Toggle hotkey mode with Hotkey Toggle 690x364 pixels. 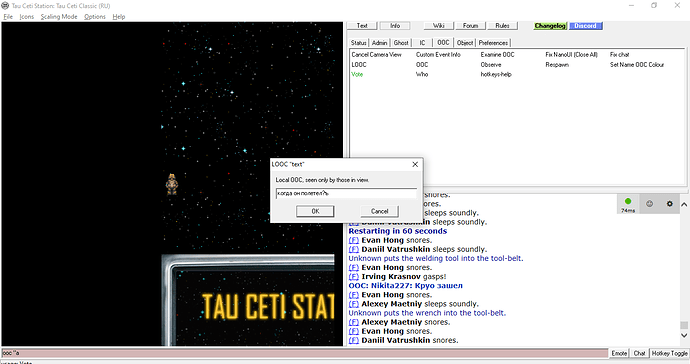[x=669, y=353]
